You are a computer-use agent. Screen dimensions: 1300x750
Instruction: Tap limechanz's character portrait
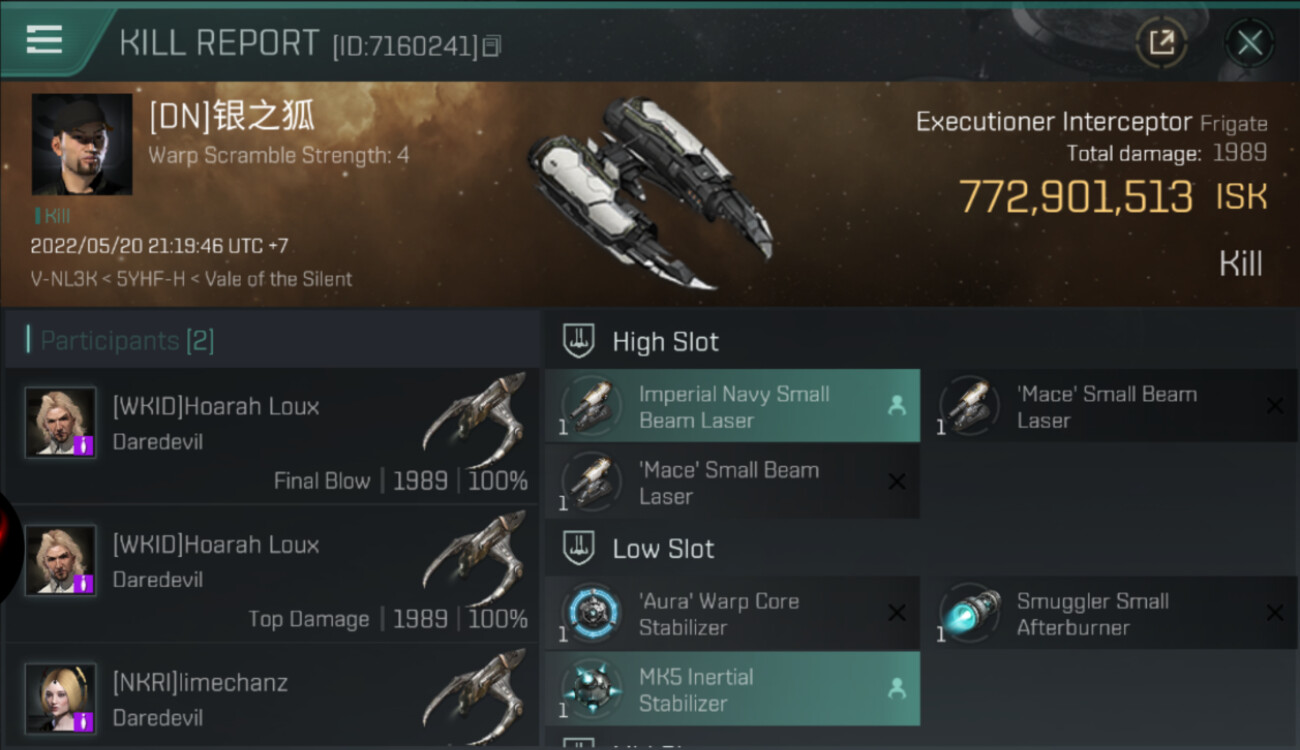pos(61,697)
